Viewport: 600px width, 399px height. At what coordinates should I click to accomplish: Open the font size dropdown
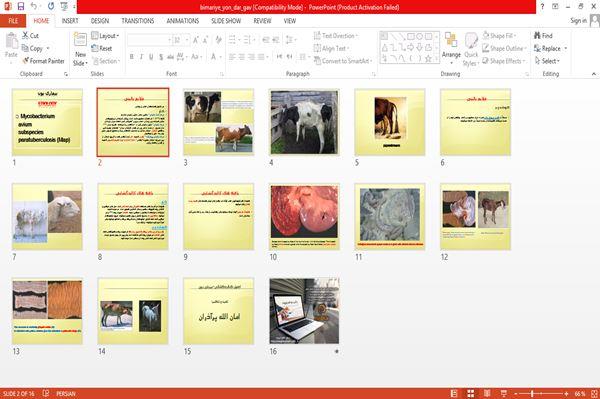pyautogui.click(x=187, y=40)
